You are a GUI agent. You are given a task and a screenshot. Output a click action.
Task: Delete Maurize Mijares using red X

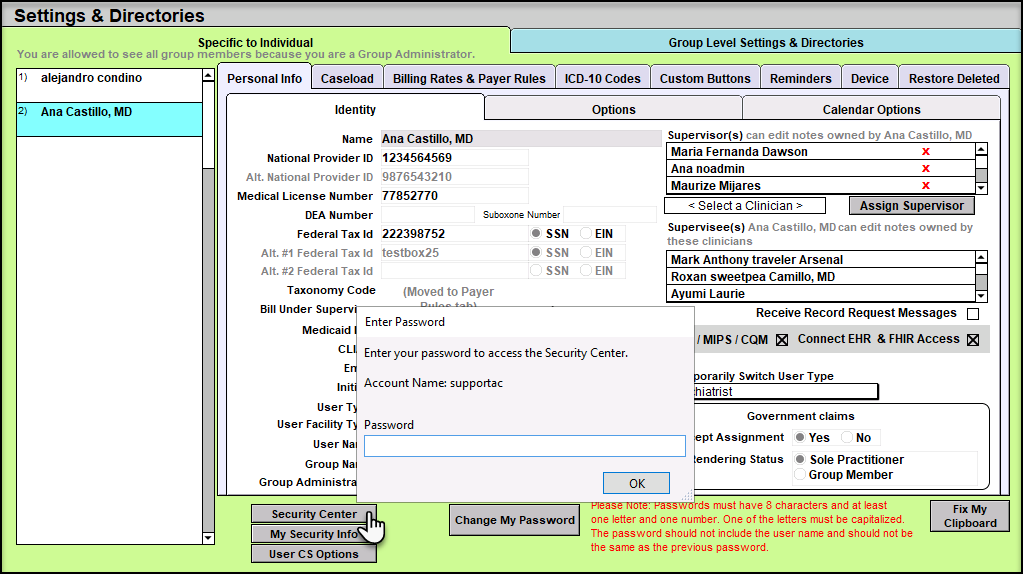coord(926,186)
